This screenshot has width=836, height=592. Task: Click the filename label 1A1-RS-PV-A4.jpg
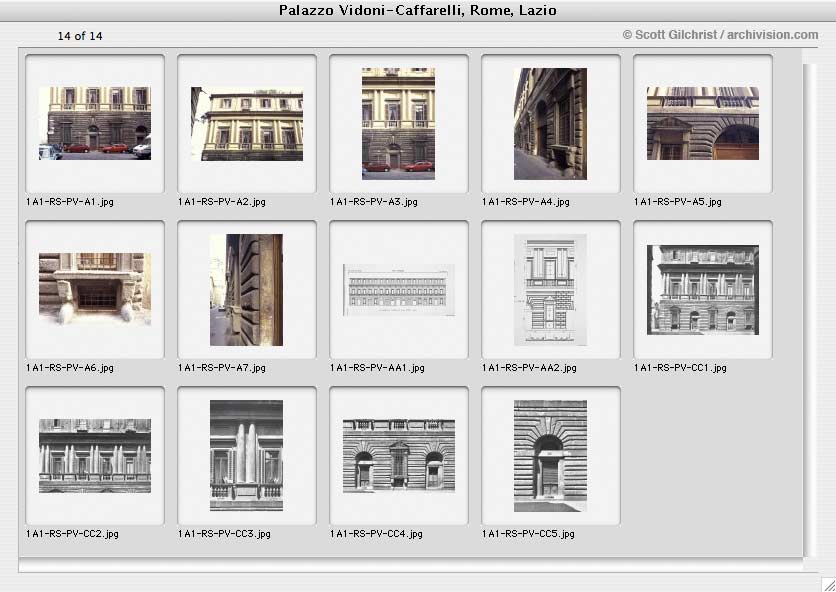(526, 202)
